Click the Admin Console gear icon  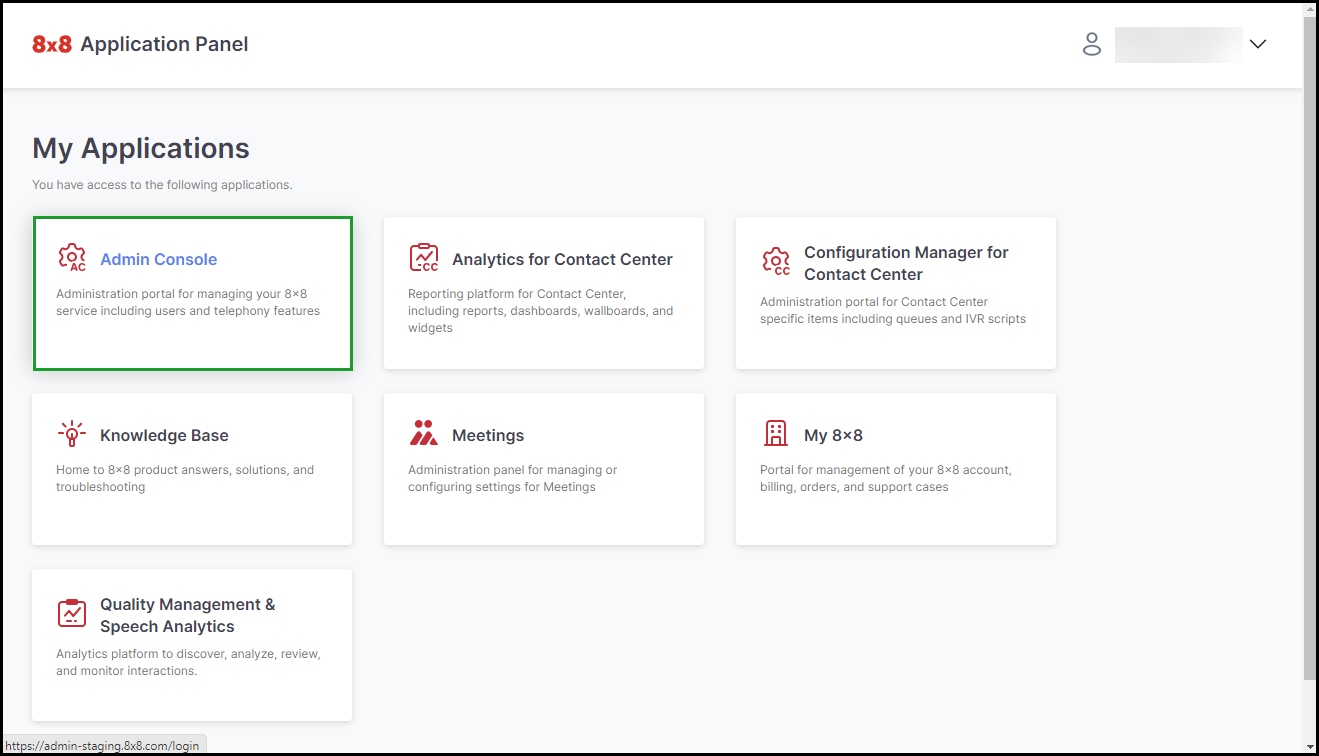(x=72, y=258)
